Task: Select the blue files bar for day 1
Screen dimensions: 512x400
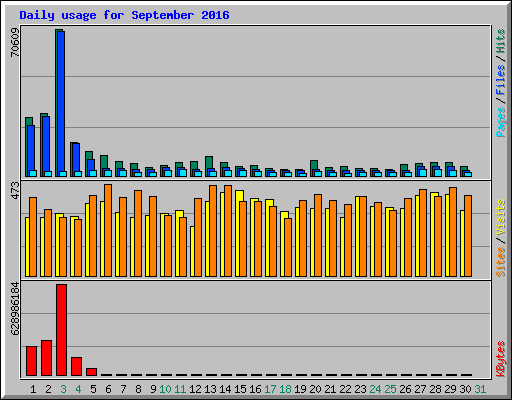Action: pyautogui.click(x=31, y=148)
